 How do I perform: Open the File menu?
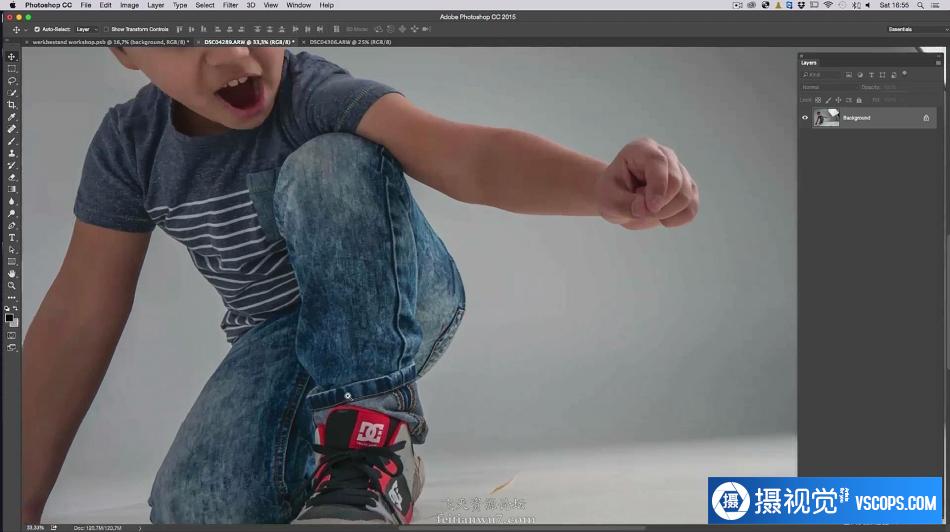point(86,5)
